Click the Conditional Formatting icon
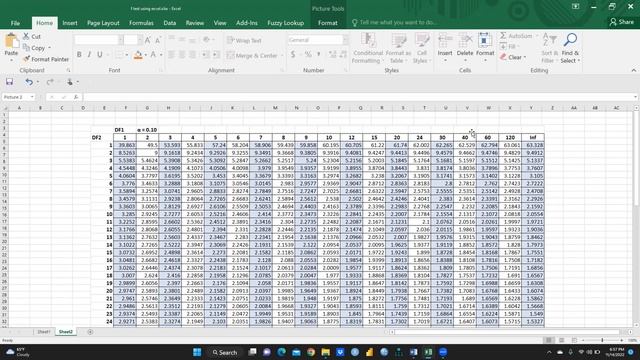The image size is (640, 360). click(x=368, y=41)
